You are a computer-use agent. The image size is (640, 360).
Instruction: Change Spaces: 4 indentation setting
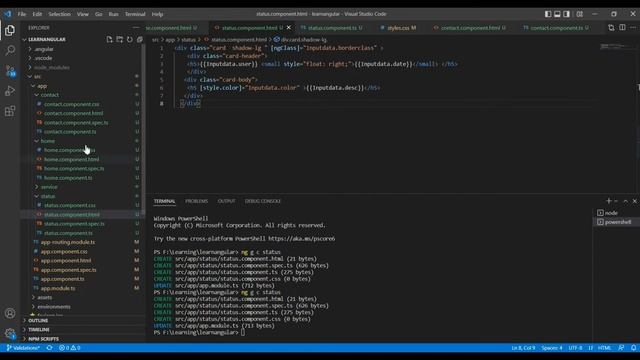point(552,348)
